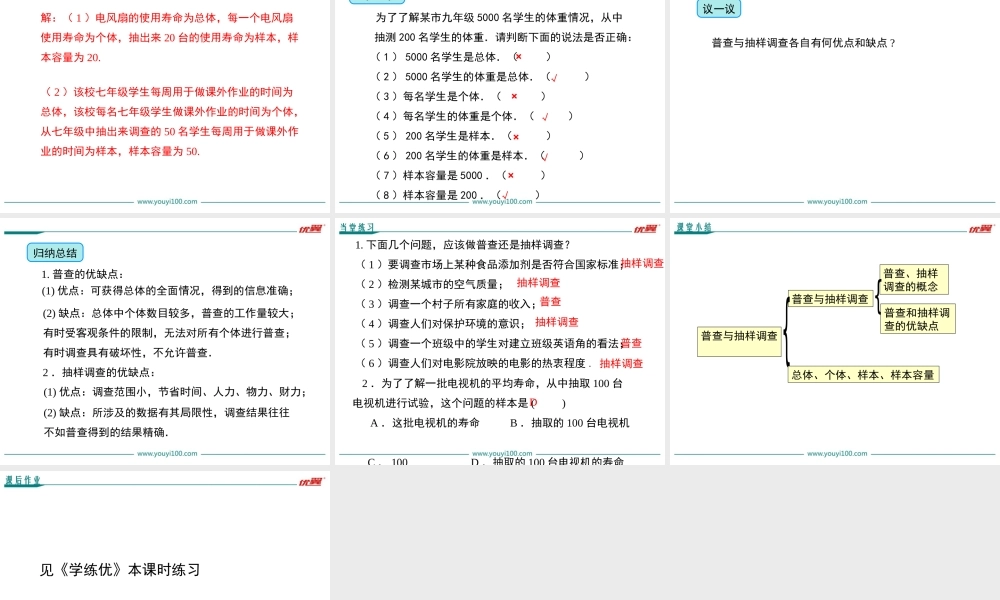The image size is (1000, 600).
Task: Select the 普查和抽样调查的优缺点 mind map box
Action: [x=917, y=319]
